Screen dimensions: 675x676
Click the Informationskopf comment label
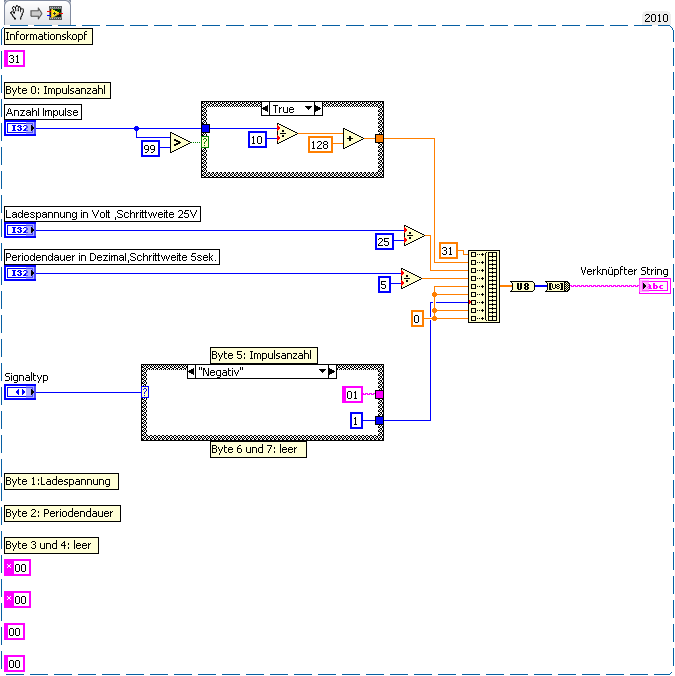pyautogui.click(x=48, y=36)
